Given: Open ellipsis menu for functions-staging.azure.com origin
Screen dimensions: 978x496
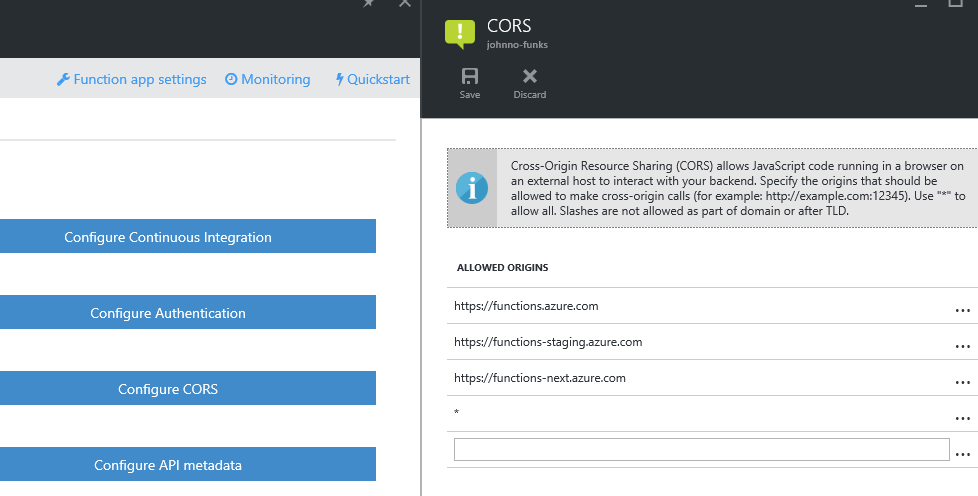Looking at the screenshot, I should pos(962,346).
